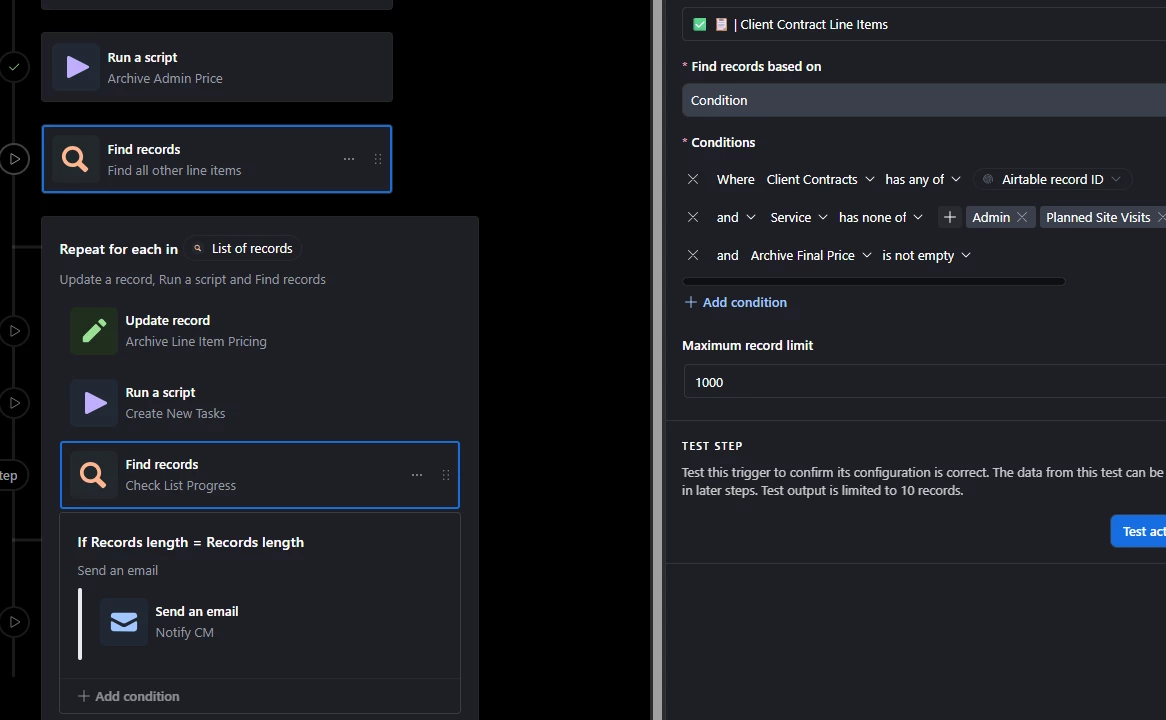The width and height of the screenshot is (1166, 720).
Task: Select the List of records token
Action: click(243, 248)
